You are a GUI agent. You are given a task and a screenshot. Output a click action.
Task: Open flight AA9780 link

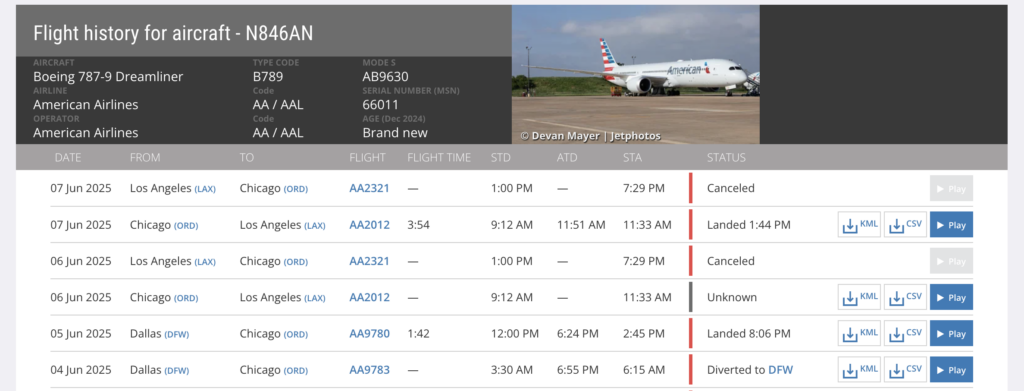tap(369, 334)
